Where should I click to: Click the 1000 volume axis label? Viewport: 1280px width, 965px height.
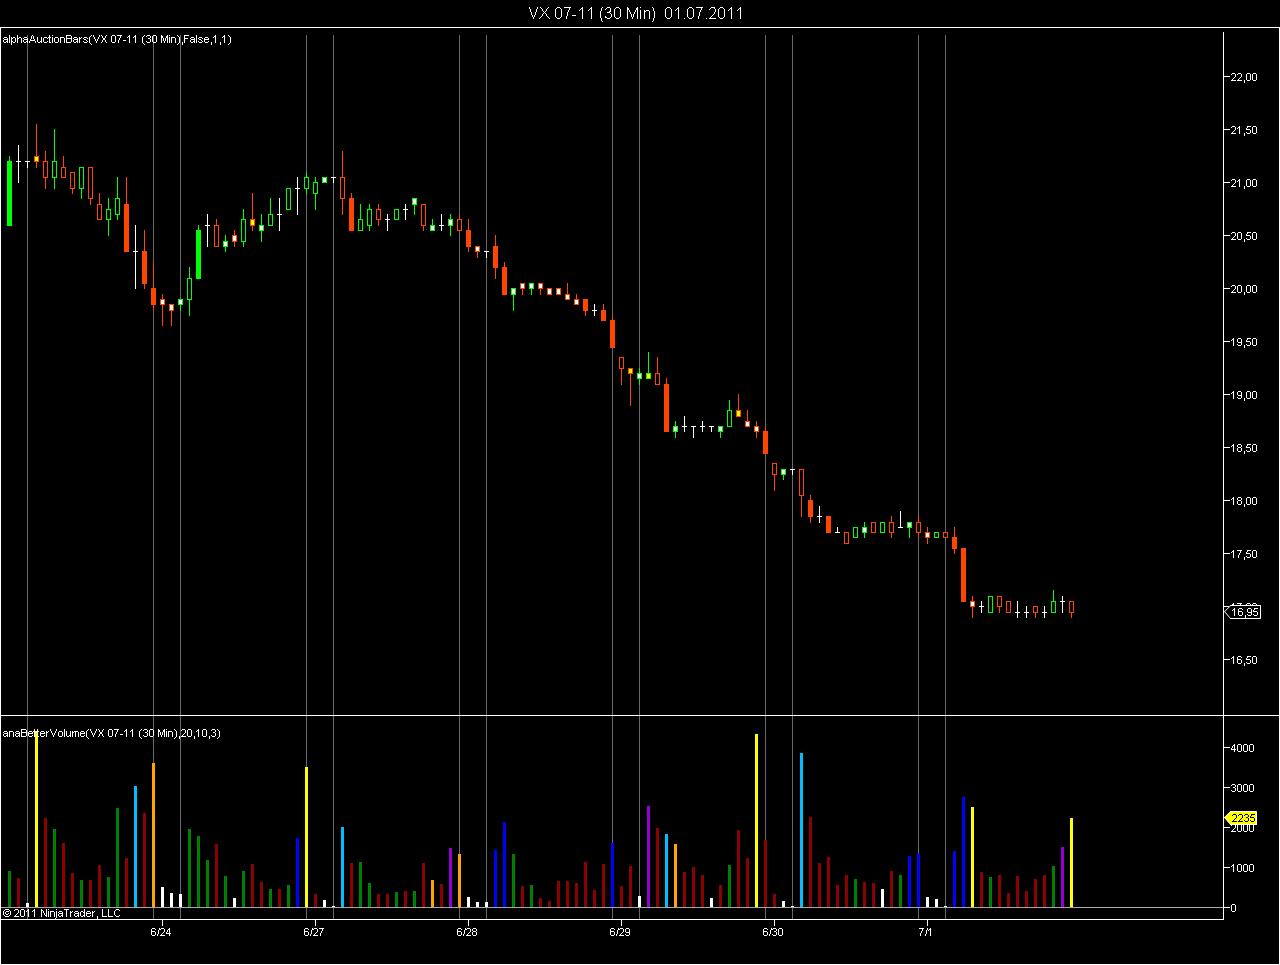pos(1243,868)
